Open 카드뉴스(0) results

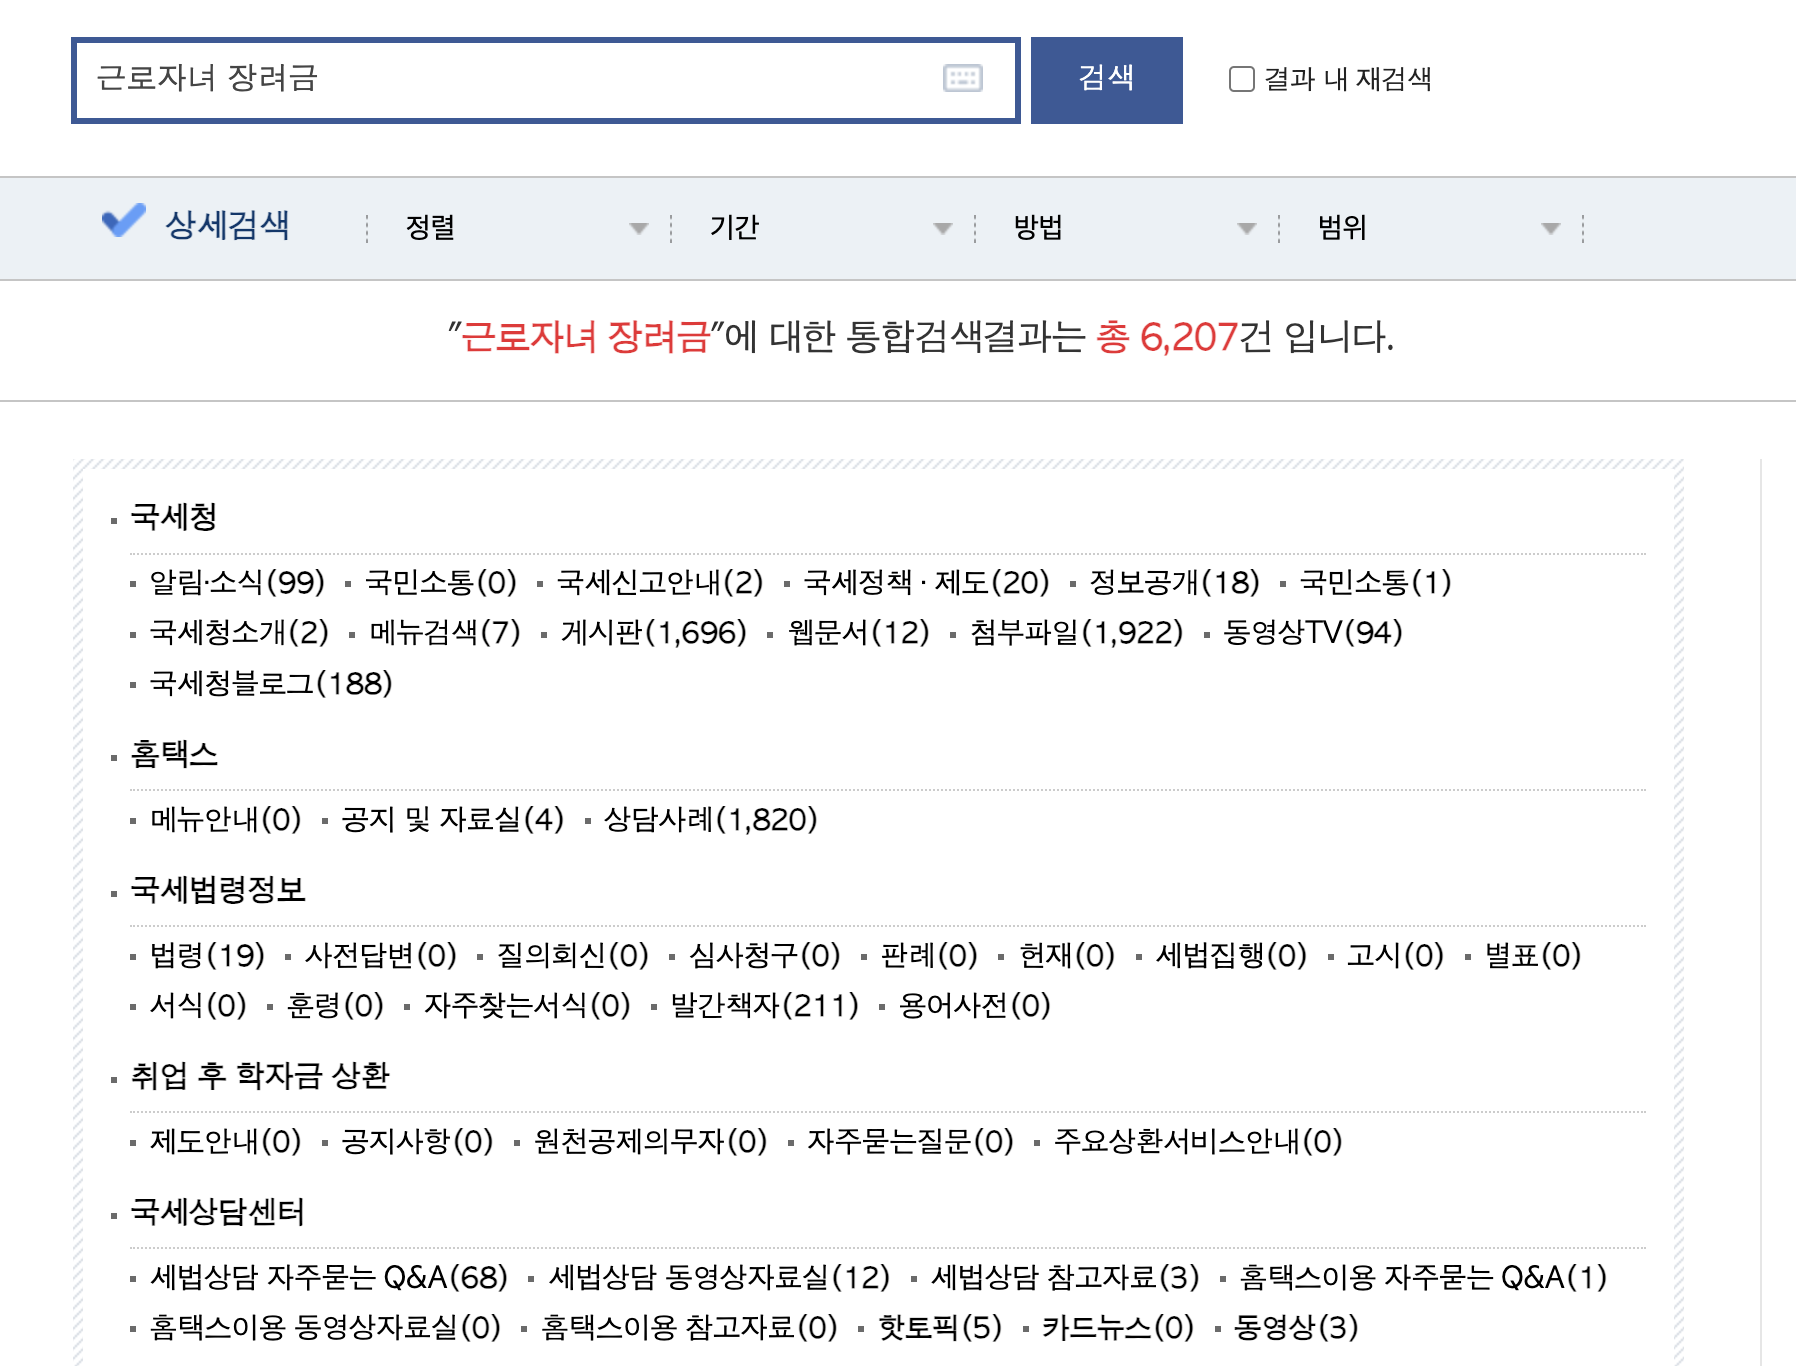[1118, 1327]
